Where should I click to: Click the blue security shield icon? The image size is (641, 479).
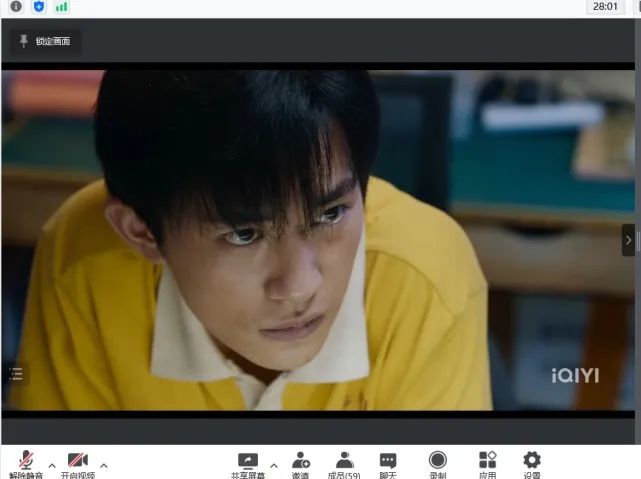(x=39, y=7)
